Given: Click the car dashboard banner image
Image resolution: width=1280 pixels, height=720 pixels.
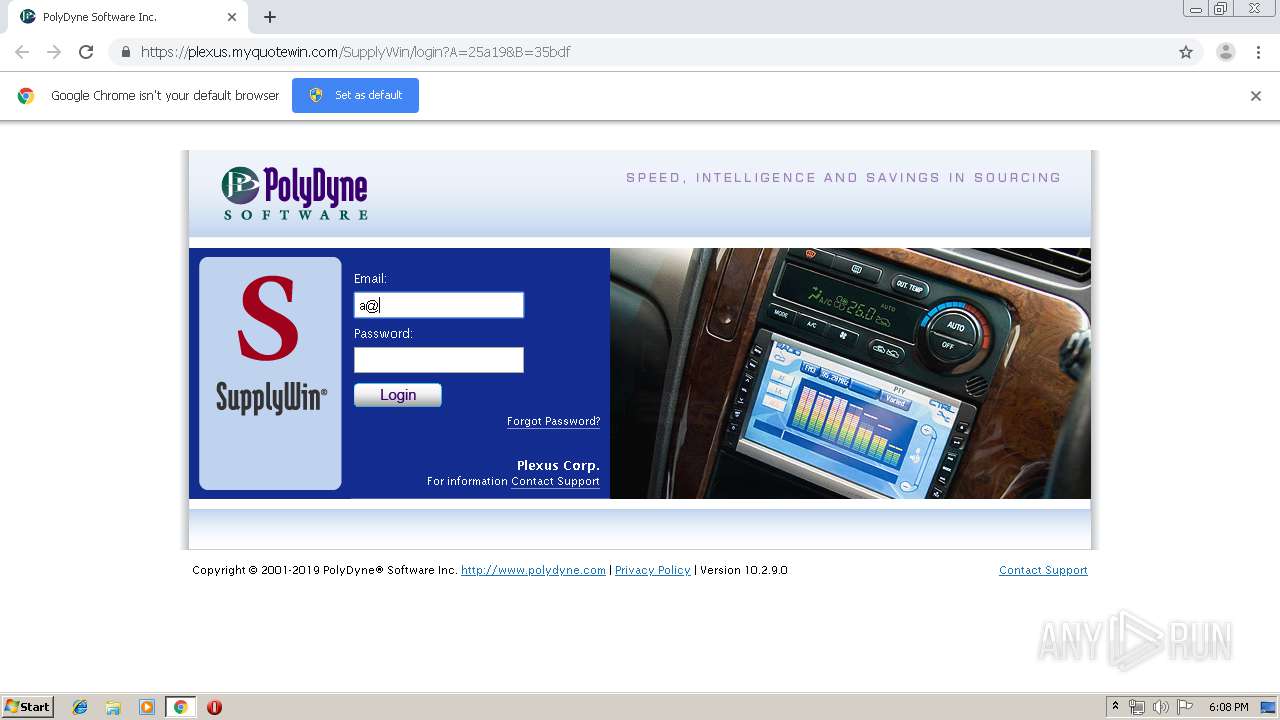Looking at the screenshot, I should [850, 373].
